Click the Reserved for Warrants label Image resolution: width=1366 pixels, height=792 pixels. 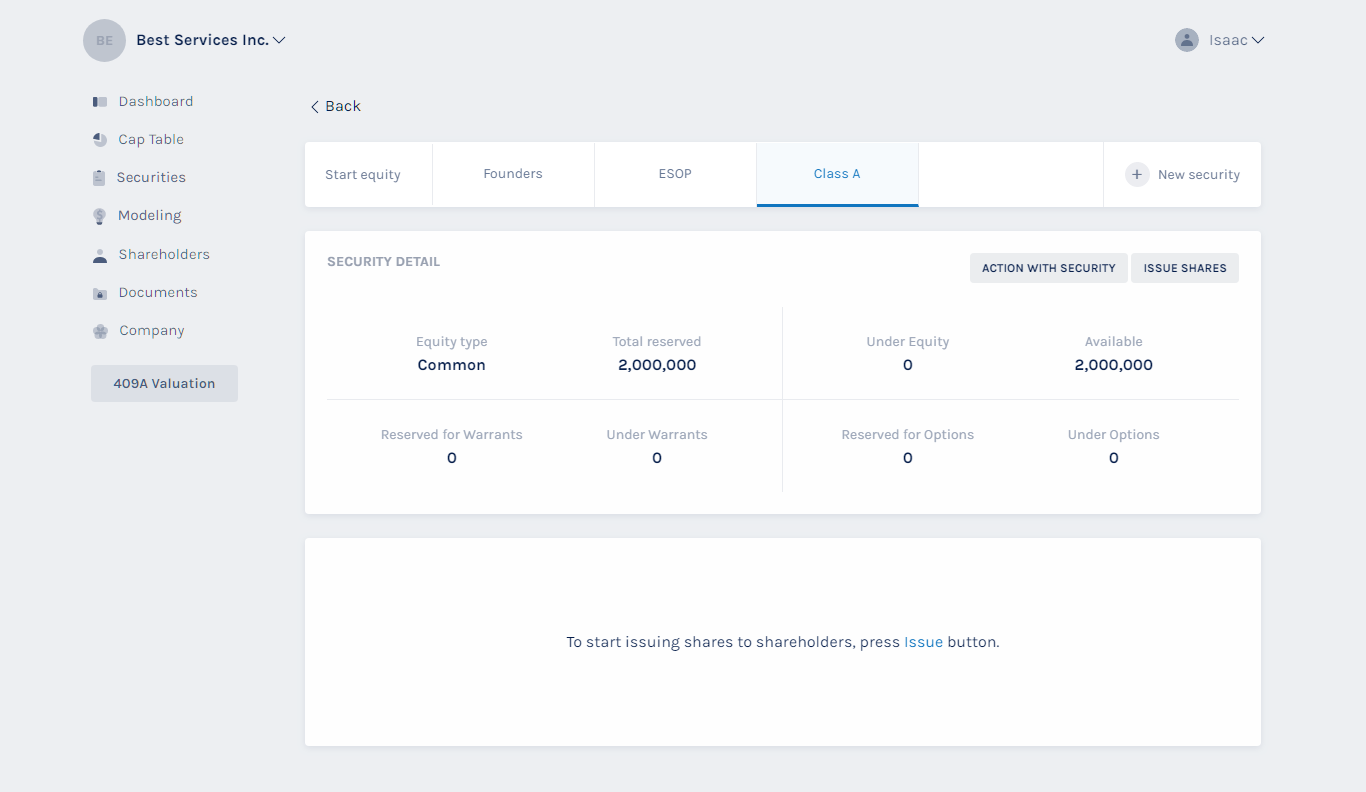tap(452, 435)
